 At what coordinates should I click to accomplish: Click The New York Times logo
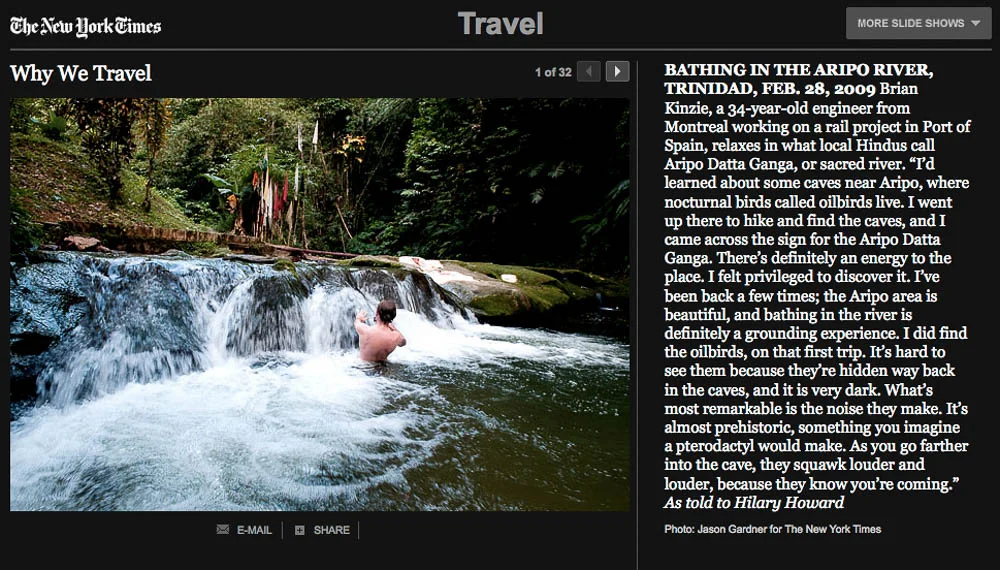click(x=85, y=27)
